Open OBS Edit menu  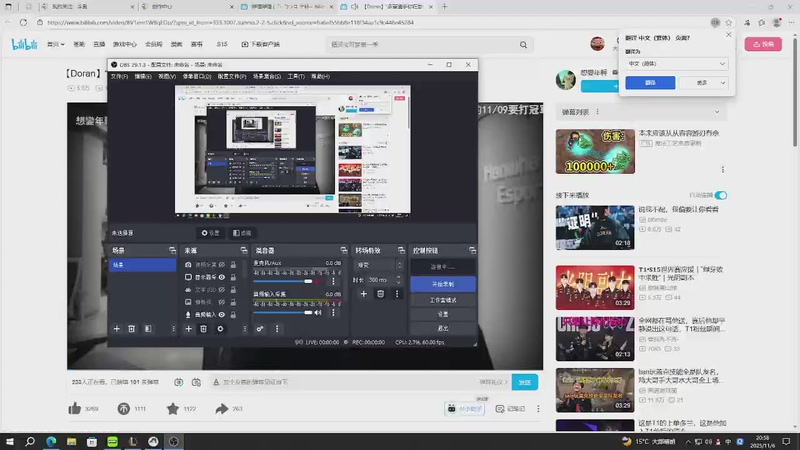pyautogui.click(x=143, y=77)
